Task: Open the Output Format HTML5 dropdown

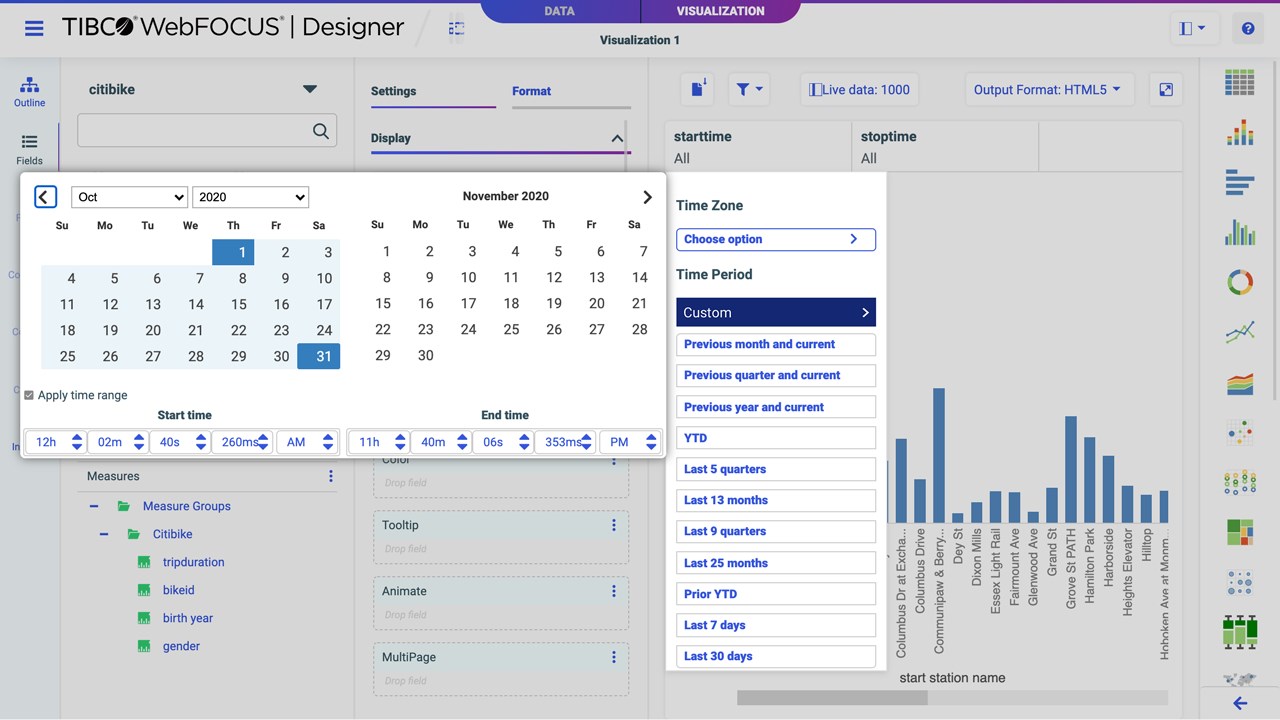Action: [1047, 89]
